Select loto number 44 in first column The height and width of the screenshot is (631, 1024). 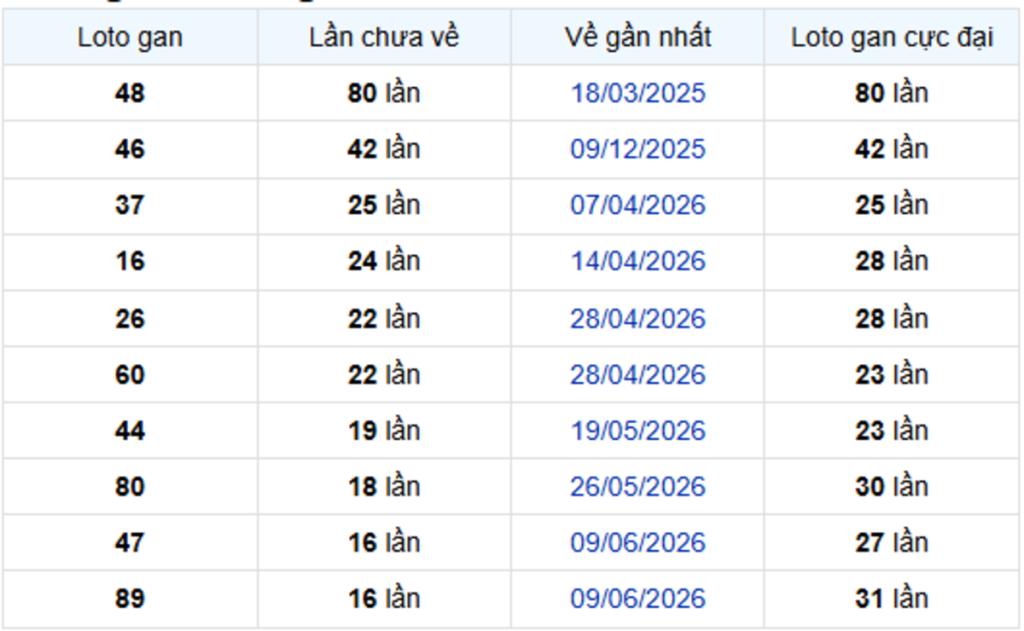click(130, 431)
